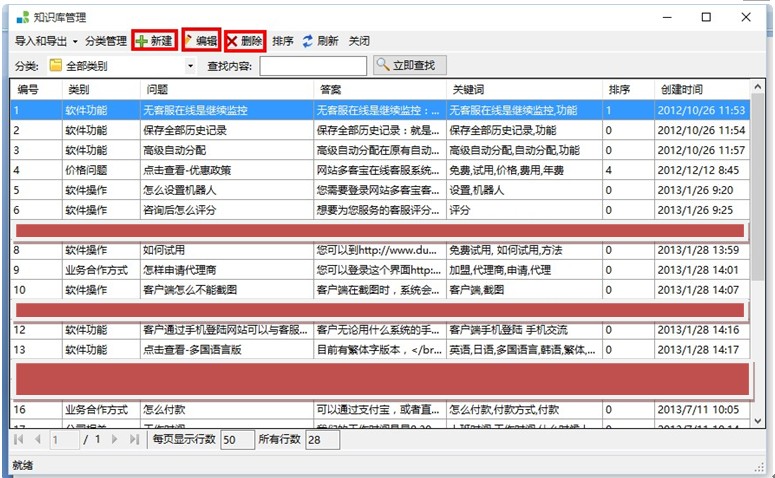Screen dimensions: 775x478
Task: Click the 查找内容 search text field
Action: (x=312, y=66)
